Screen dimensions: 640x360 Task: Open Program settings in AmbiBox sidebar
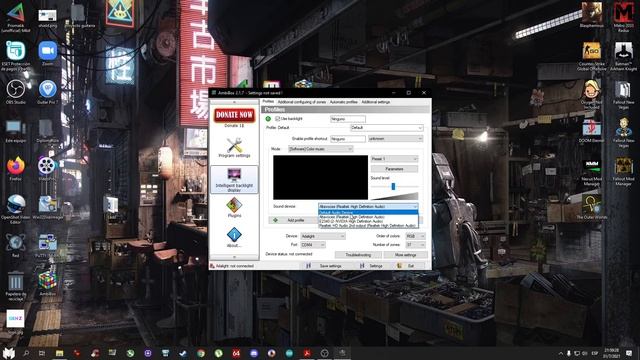[234, 148]
